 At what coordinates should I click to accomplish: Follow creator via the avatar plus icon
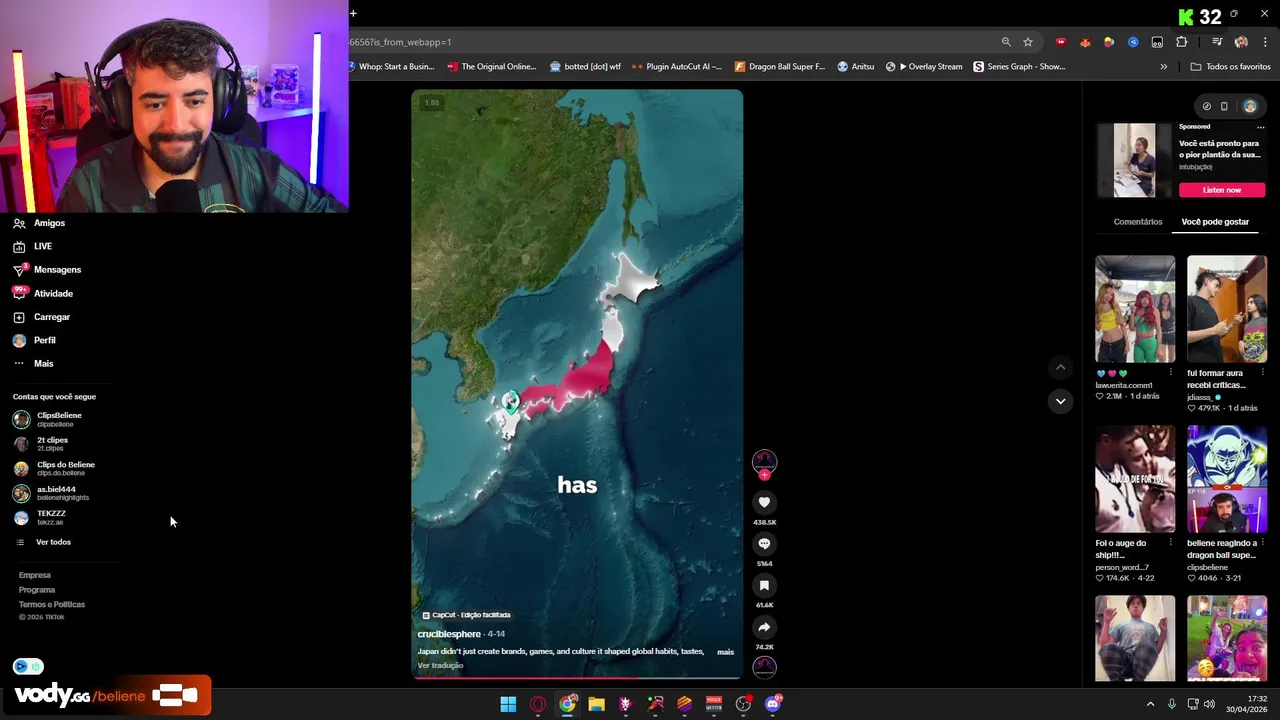pyautogui.click(x=764, y=475)
